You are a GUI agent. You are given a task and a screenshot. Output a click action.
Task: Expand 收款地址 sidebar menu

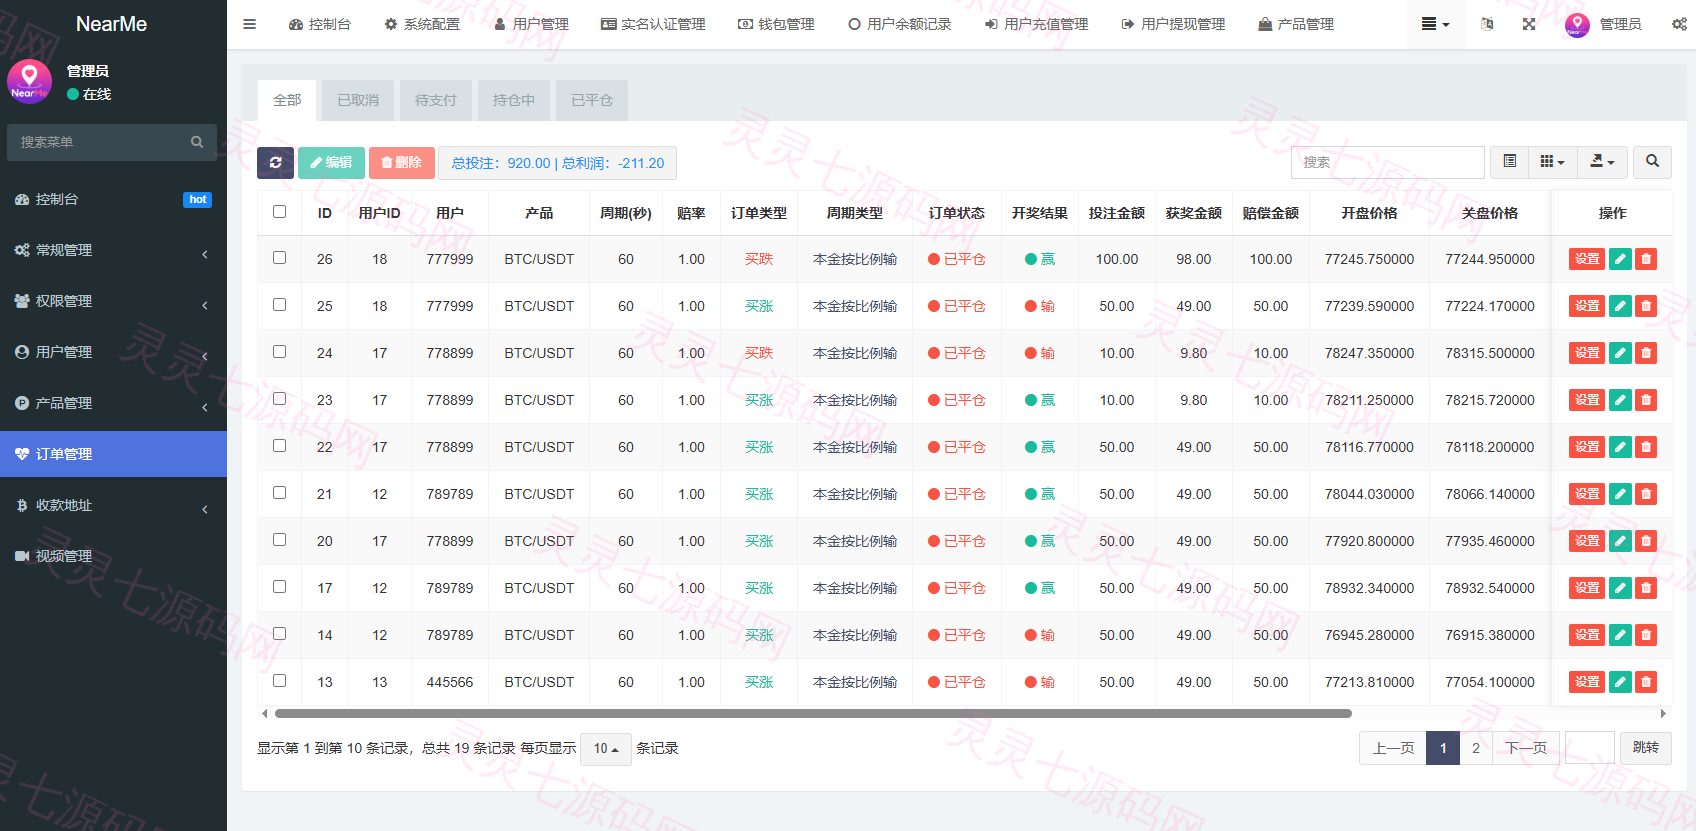pyautogui.click(x=113, y=505)
